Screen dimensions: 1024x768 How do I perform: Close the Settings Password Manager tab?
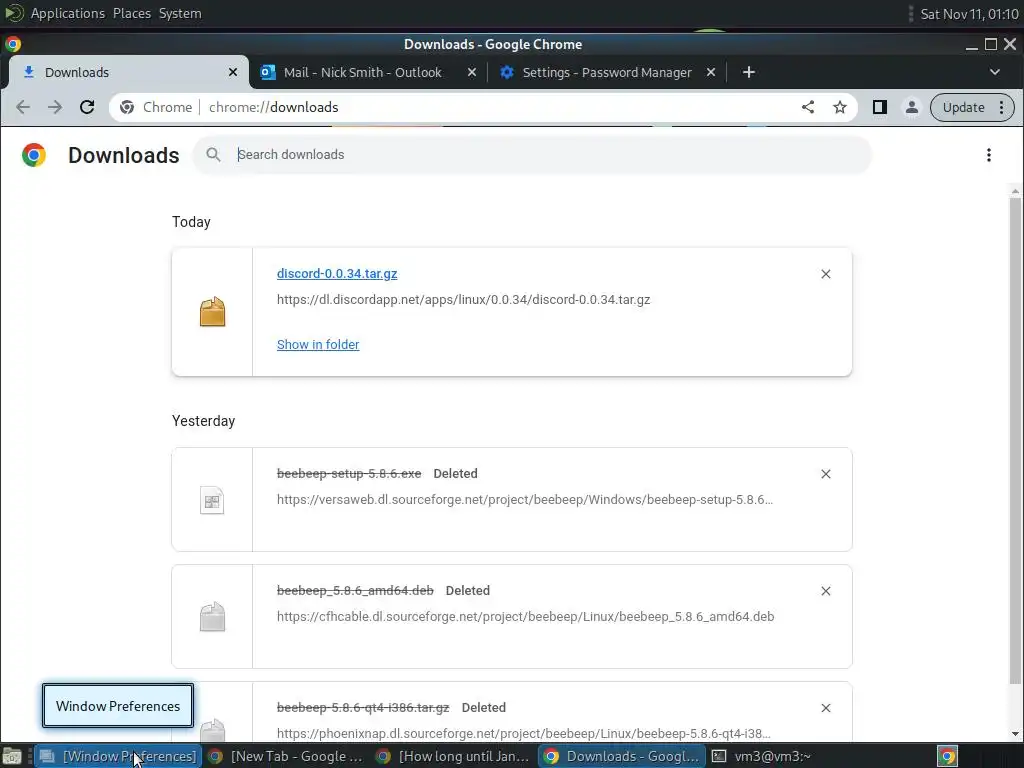click(x=711, y=72)
